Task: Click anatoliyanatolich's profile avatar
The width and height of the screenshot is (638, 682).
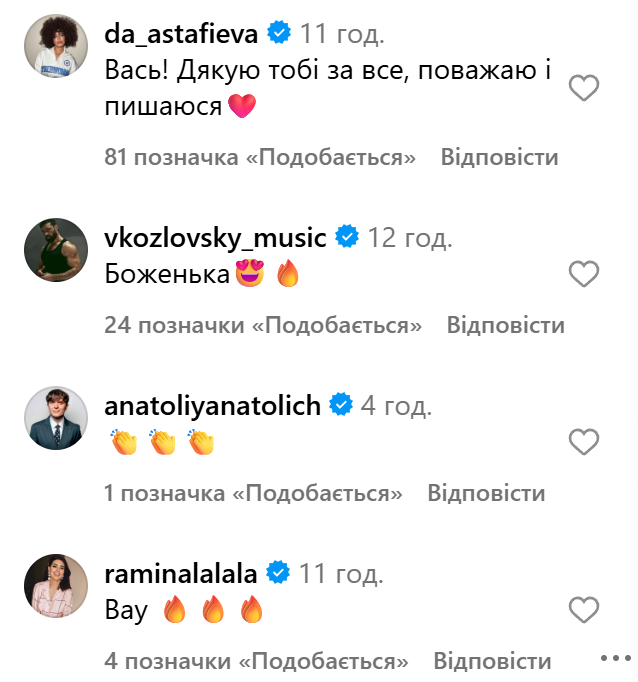Action: click(x=56, y=418)
